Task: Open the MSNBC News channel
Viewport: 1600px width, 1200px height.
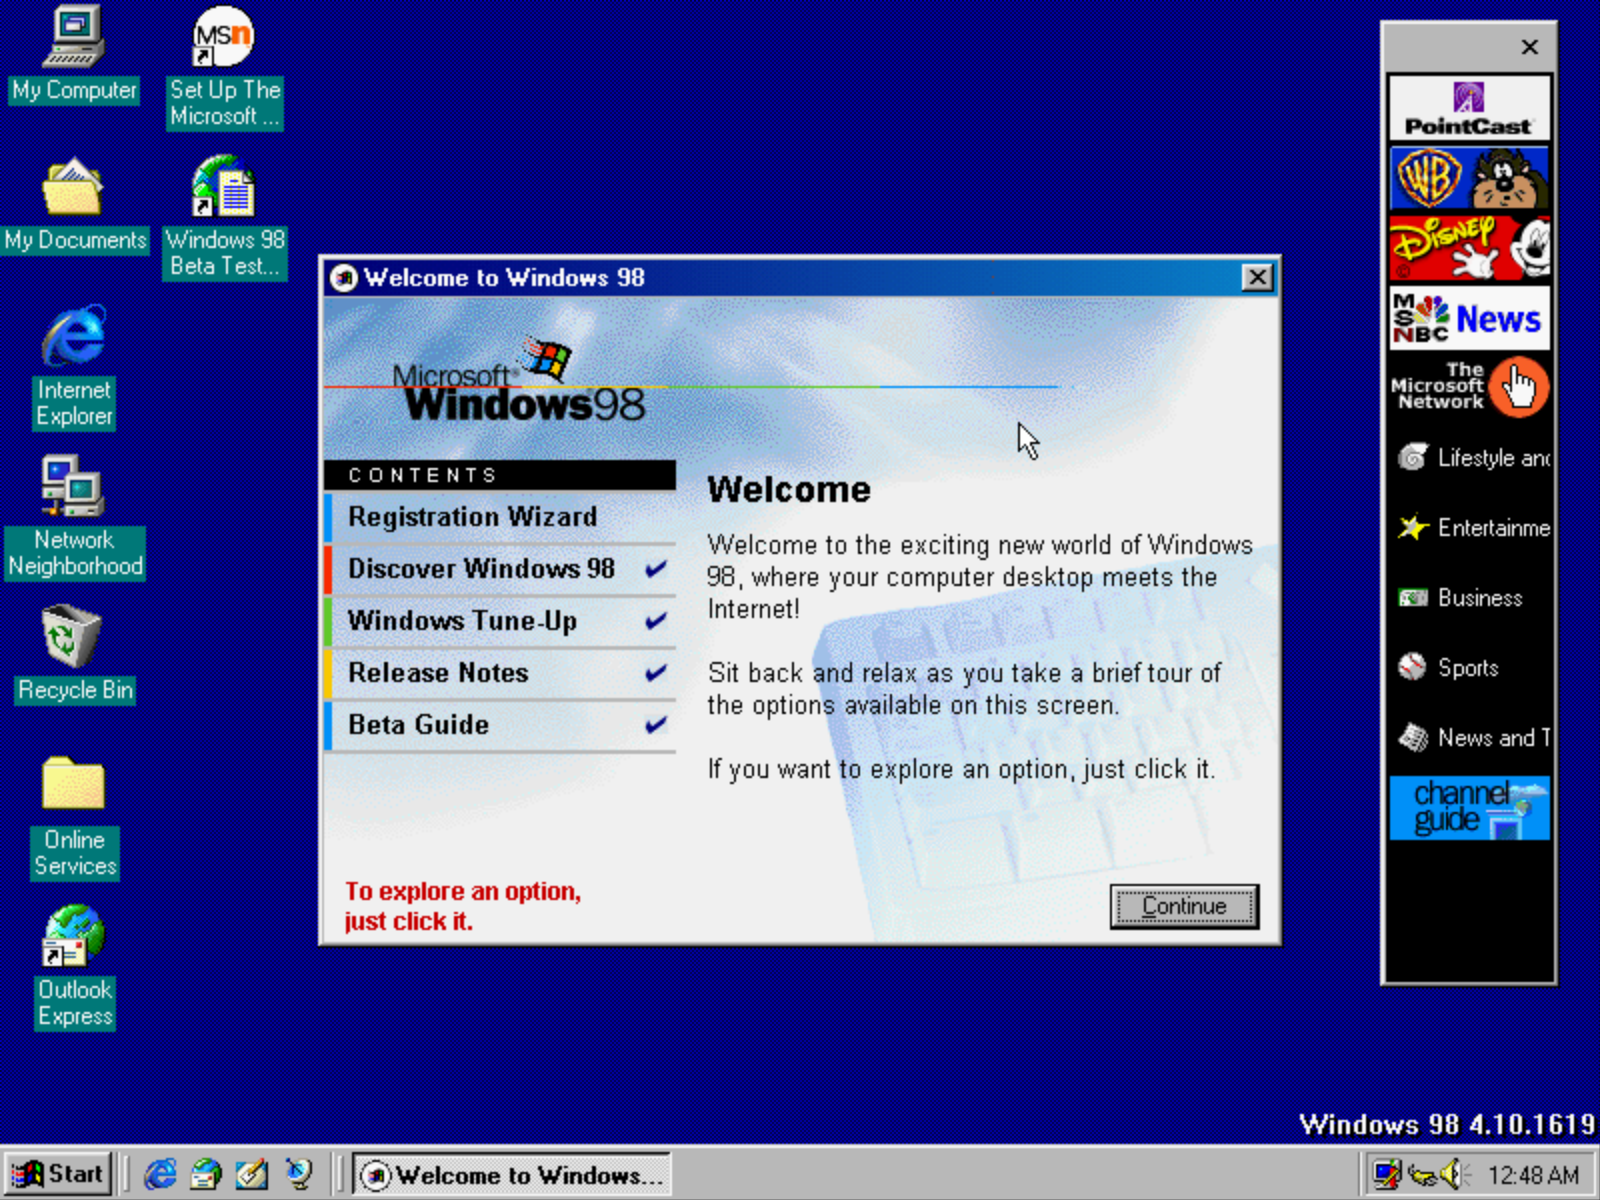Action: [x=1469, y=319]
